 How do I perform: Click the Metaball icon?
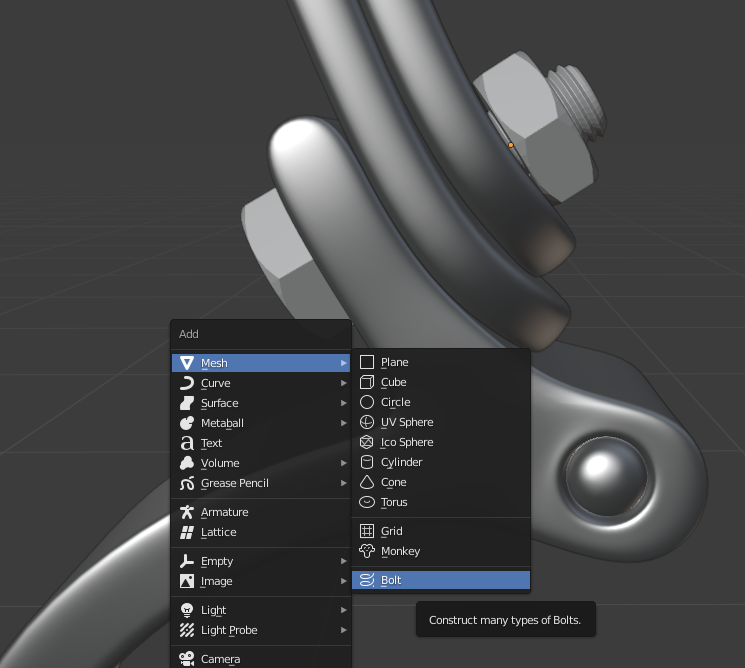click(187, 423)
